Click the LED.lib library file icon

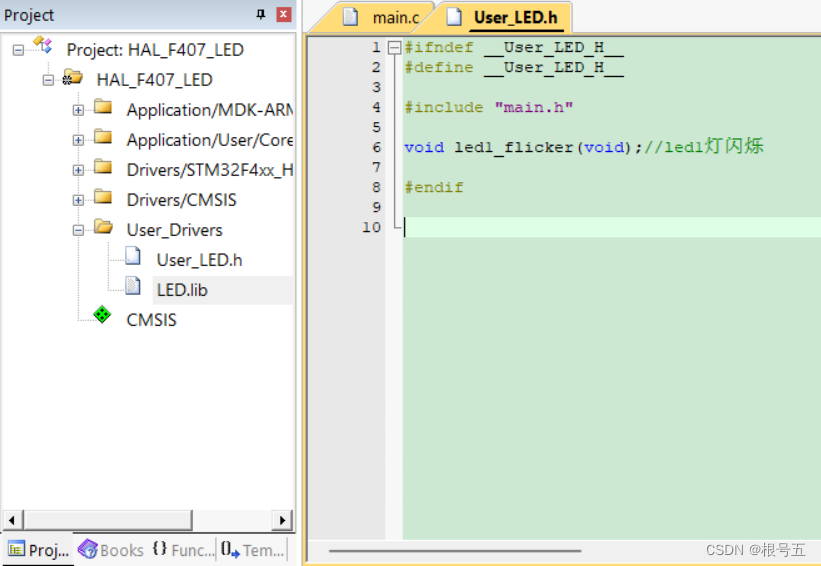[x=133, y=286]
